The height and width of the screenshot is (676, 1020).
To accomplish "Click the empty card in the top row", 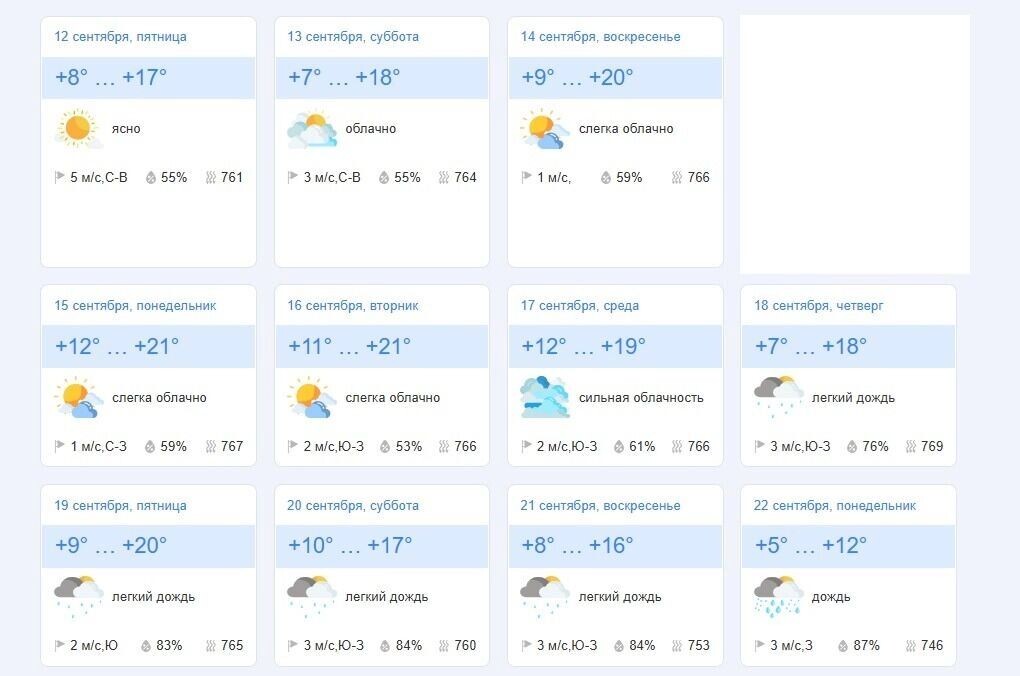I will click(854, 141).
